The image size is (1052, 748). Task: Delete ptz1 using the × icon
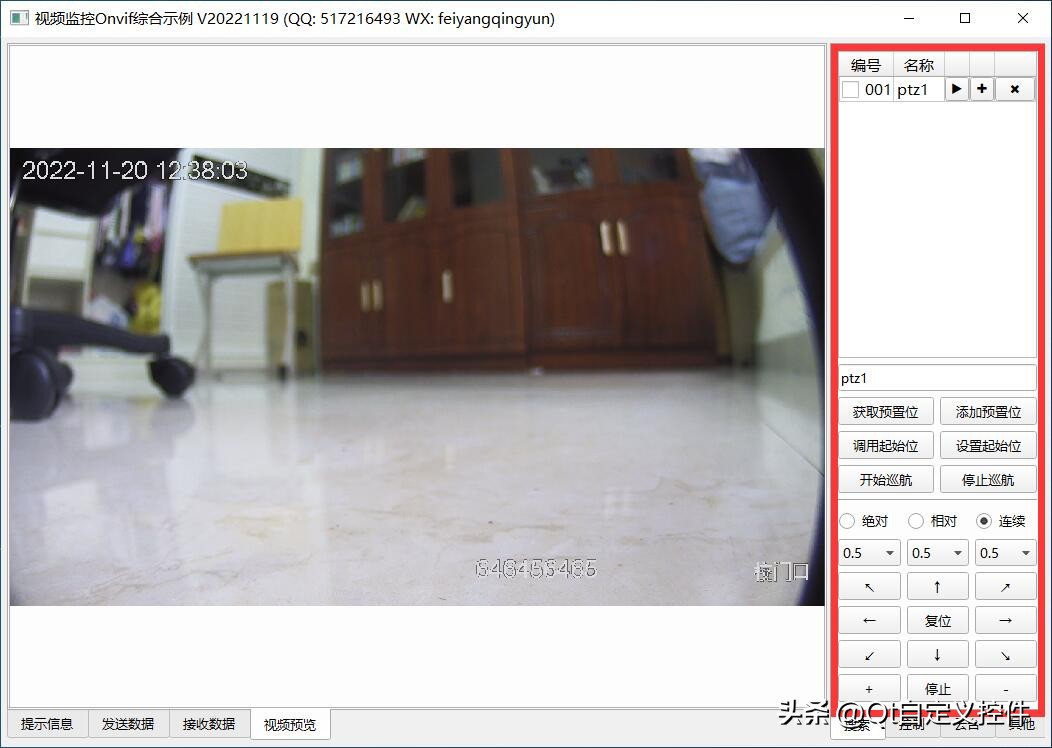click(1015, 88)
